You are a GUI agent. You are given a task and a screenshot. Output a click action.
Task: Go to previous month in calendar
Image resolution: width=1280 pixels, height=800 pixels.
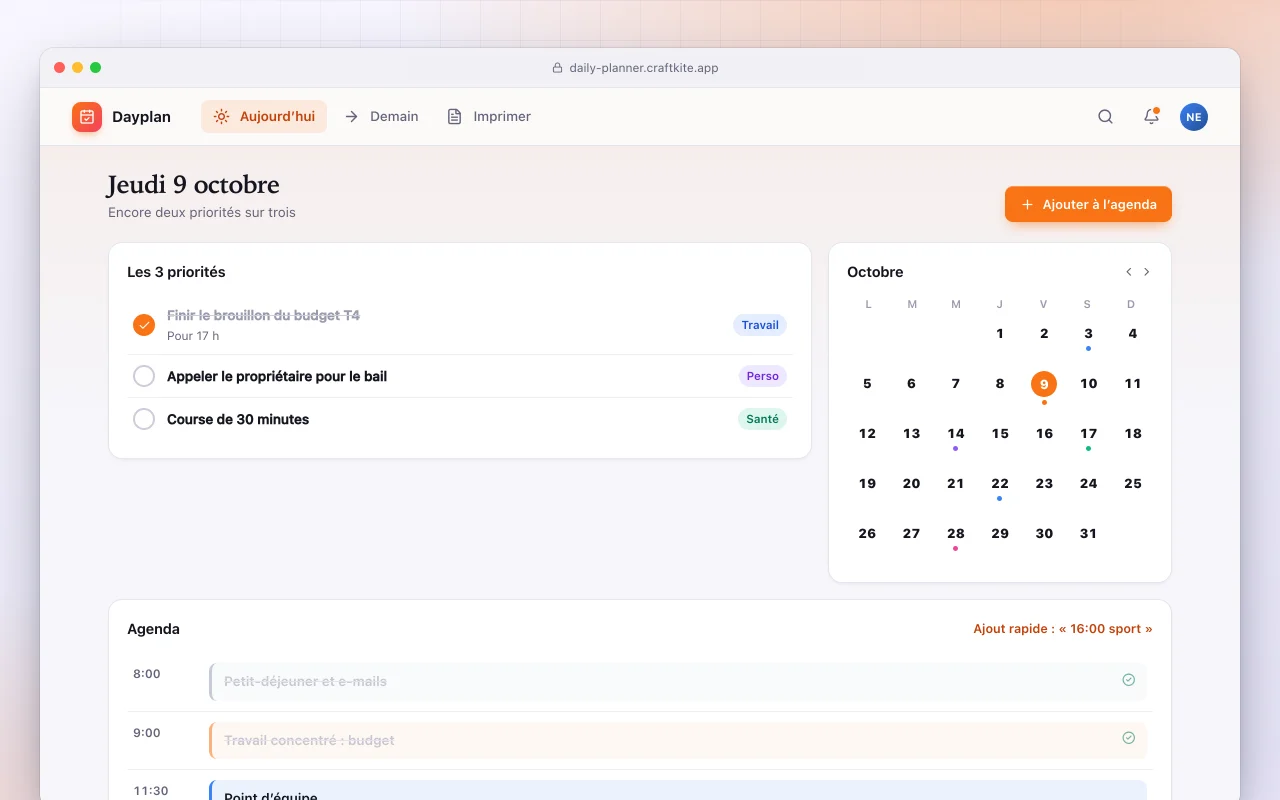point(1129,272)
